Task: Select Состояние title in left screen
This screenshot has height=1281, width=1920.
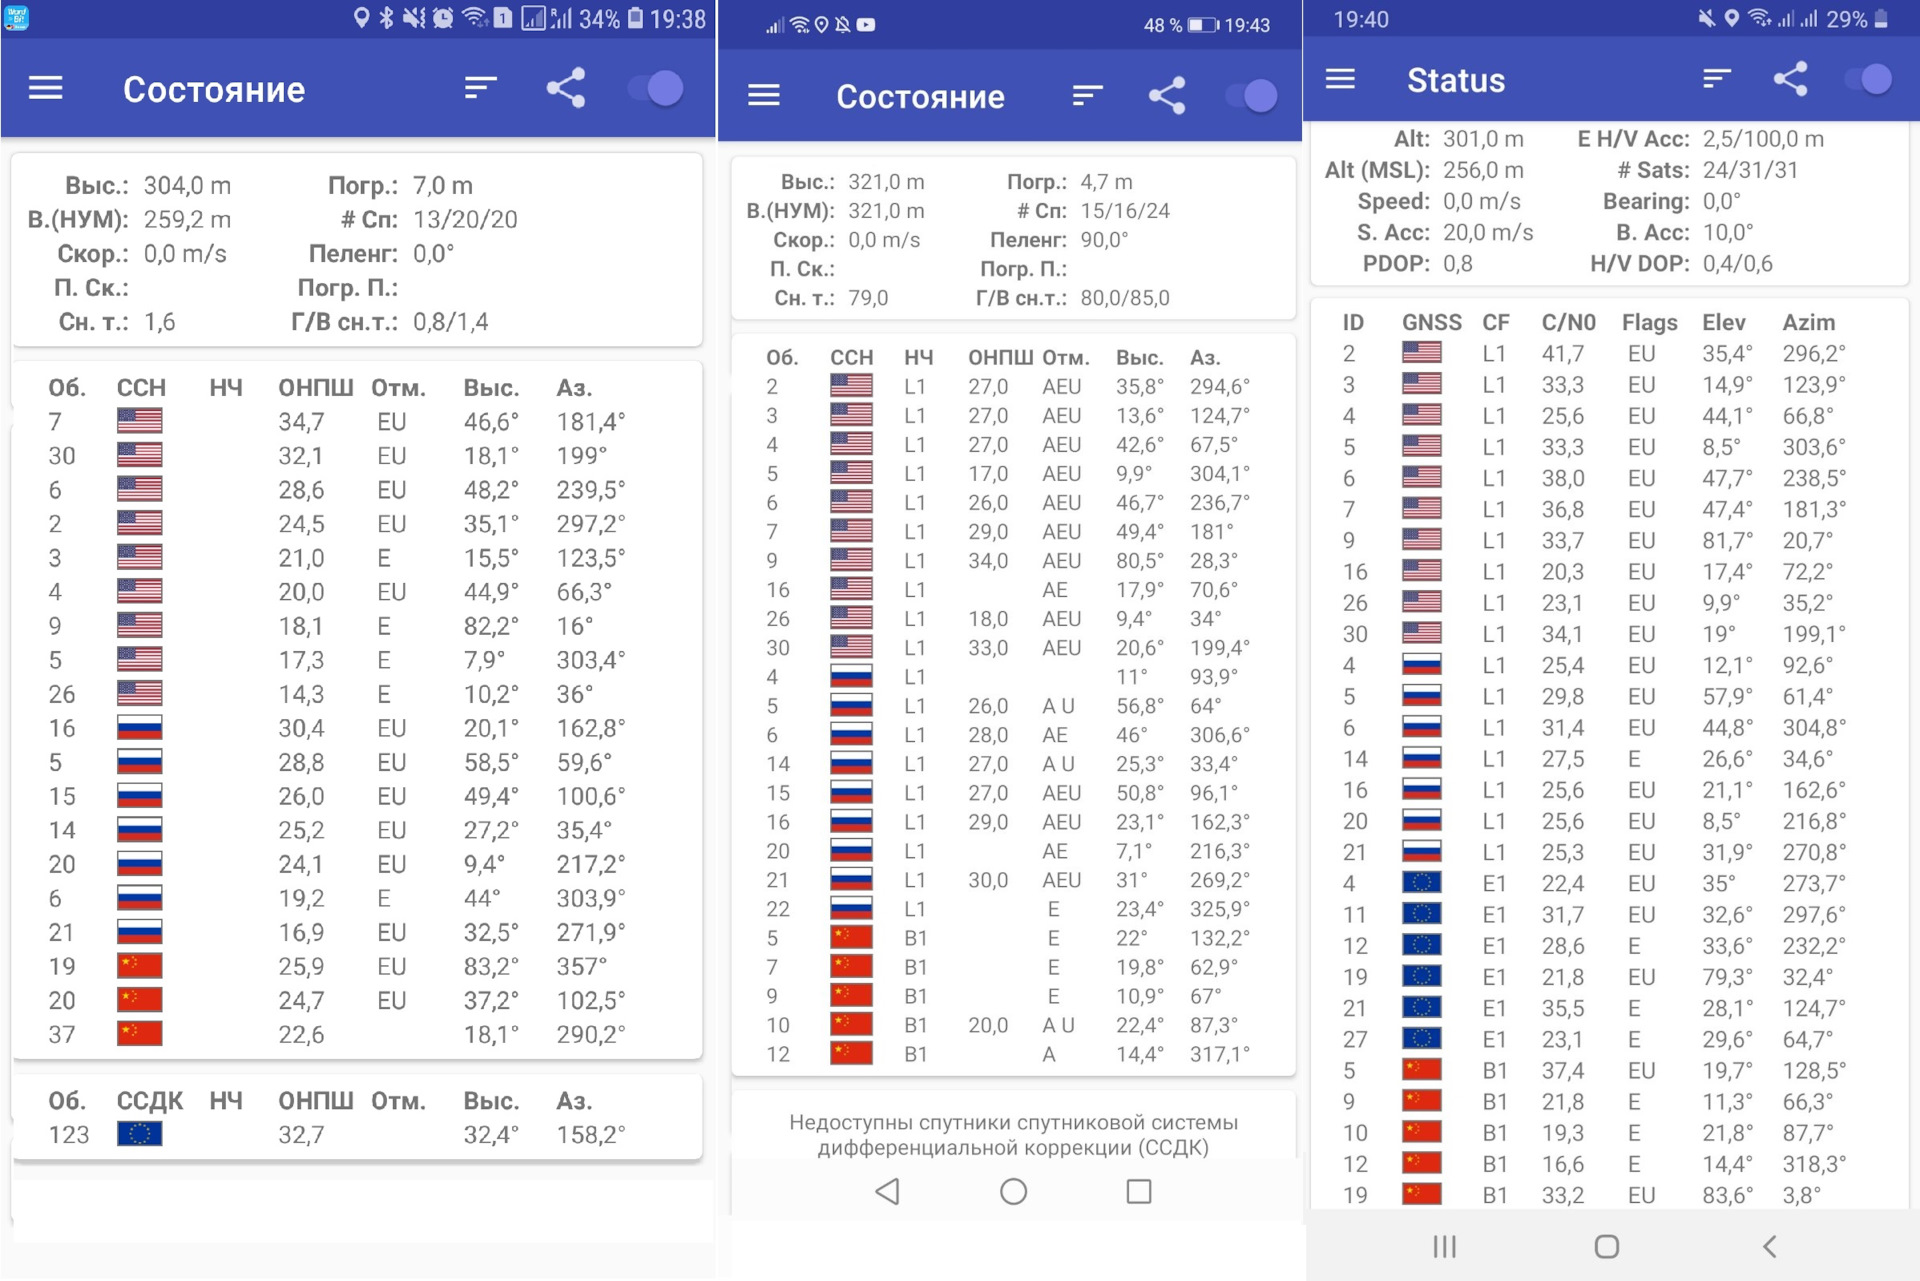Action: [214, 89]
